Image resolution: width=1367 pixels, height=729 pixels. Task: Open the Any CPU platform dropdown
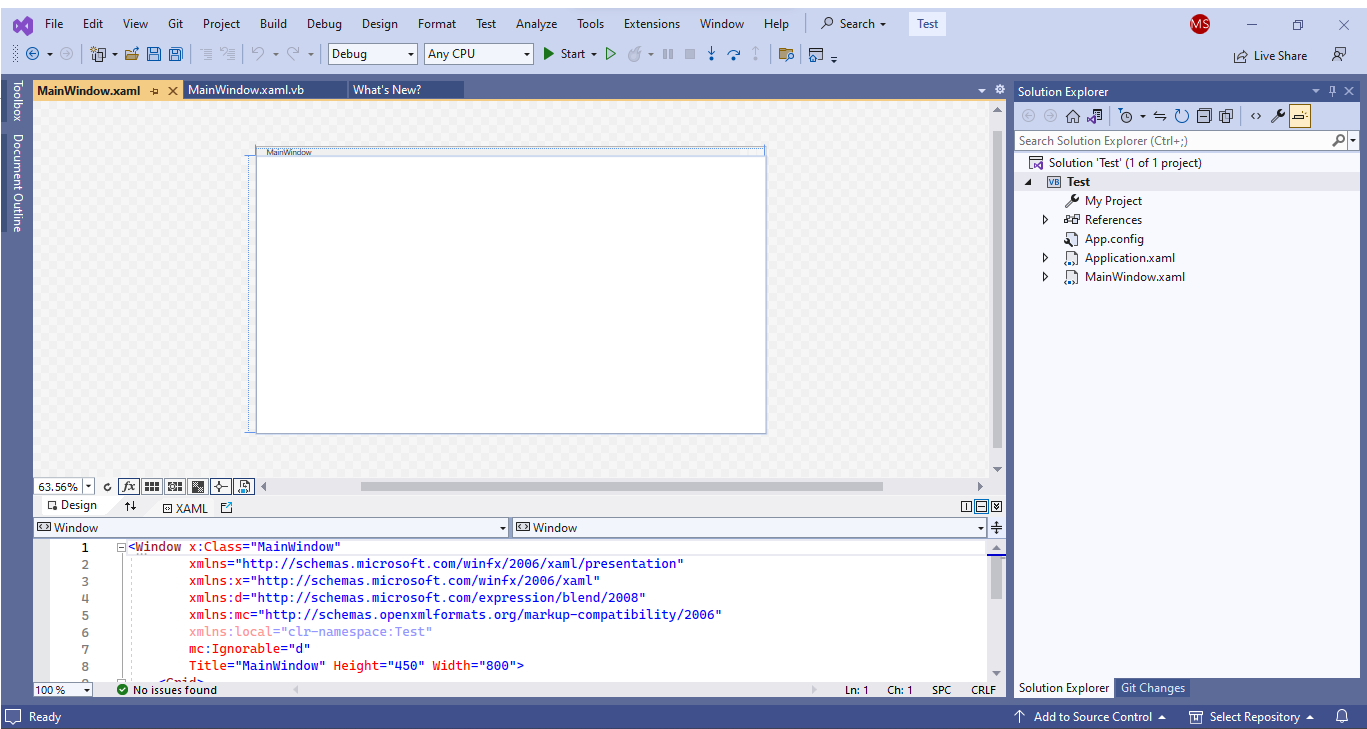click(x=479, y=54)
